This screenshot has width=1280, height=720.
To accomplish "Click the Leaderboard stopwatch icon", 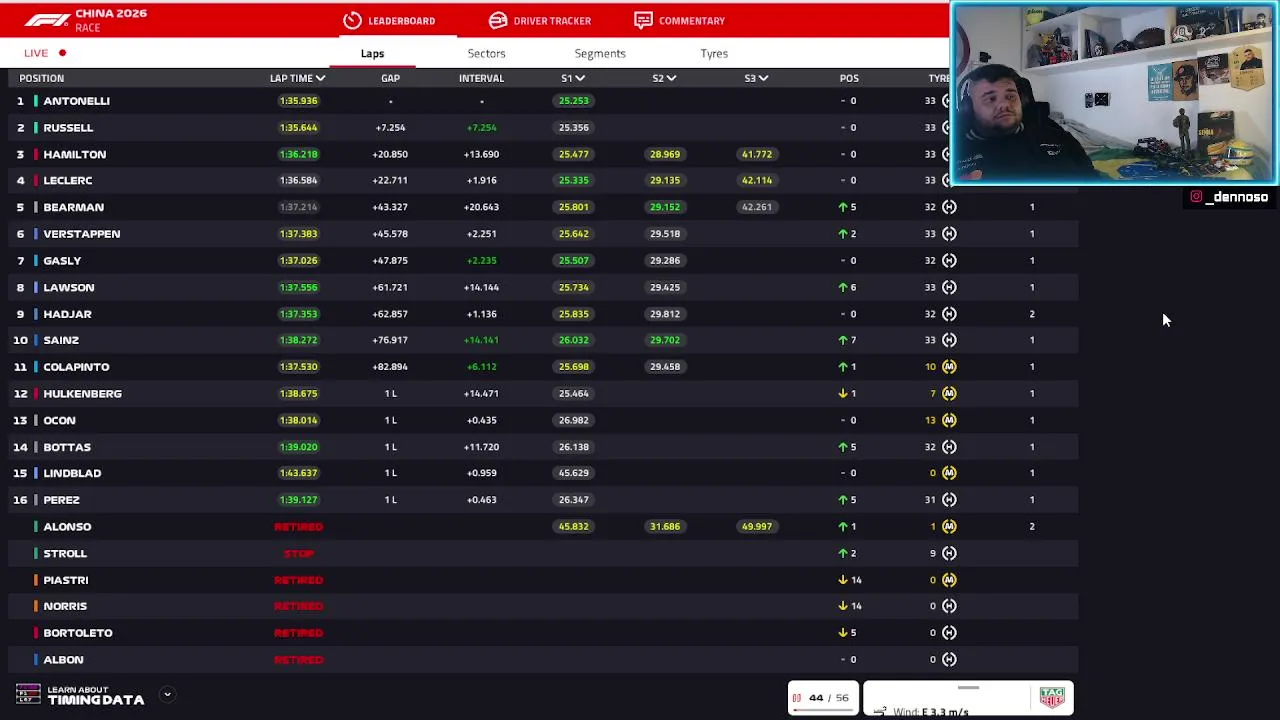I will click(352, 20).
